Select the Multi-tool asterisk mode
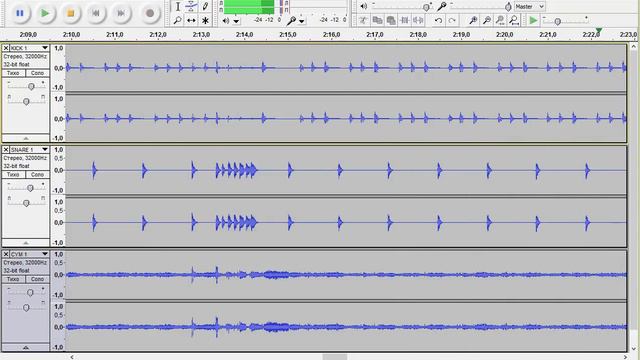Image resolution: width=640 pixels, height=360 pixels. (x=205, y=20)
